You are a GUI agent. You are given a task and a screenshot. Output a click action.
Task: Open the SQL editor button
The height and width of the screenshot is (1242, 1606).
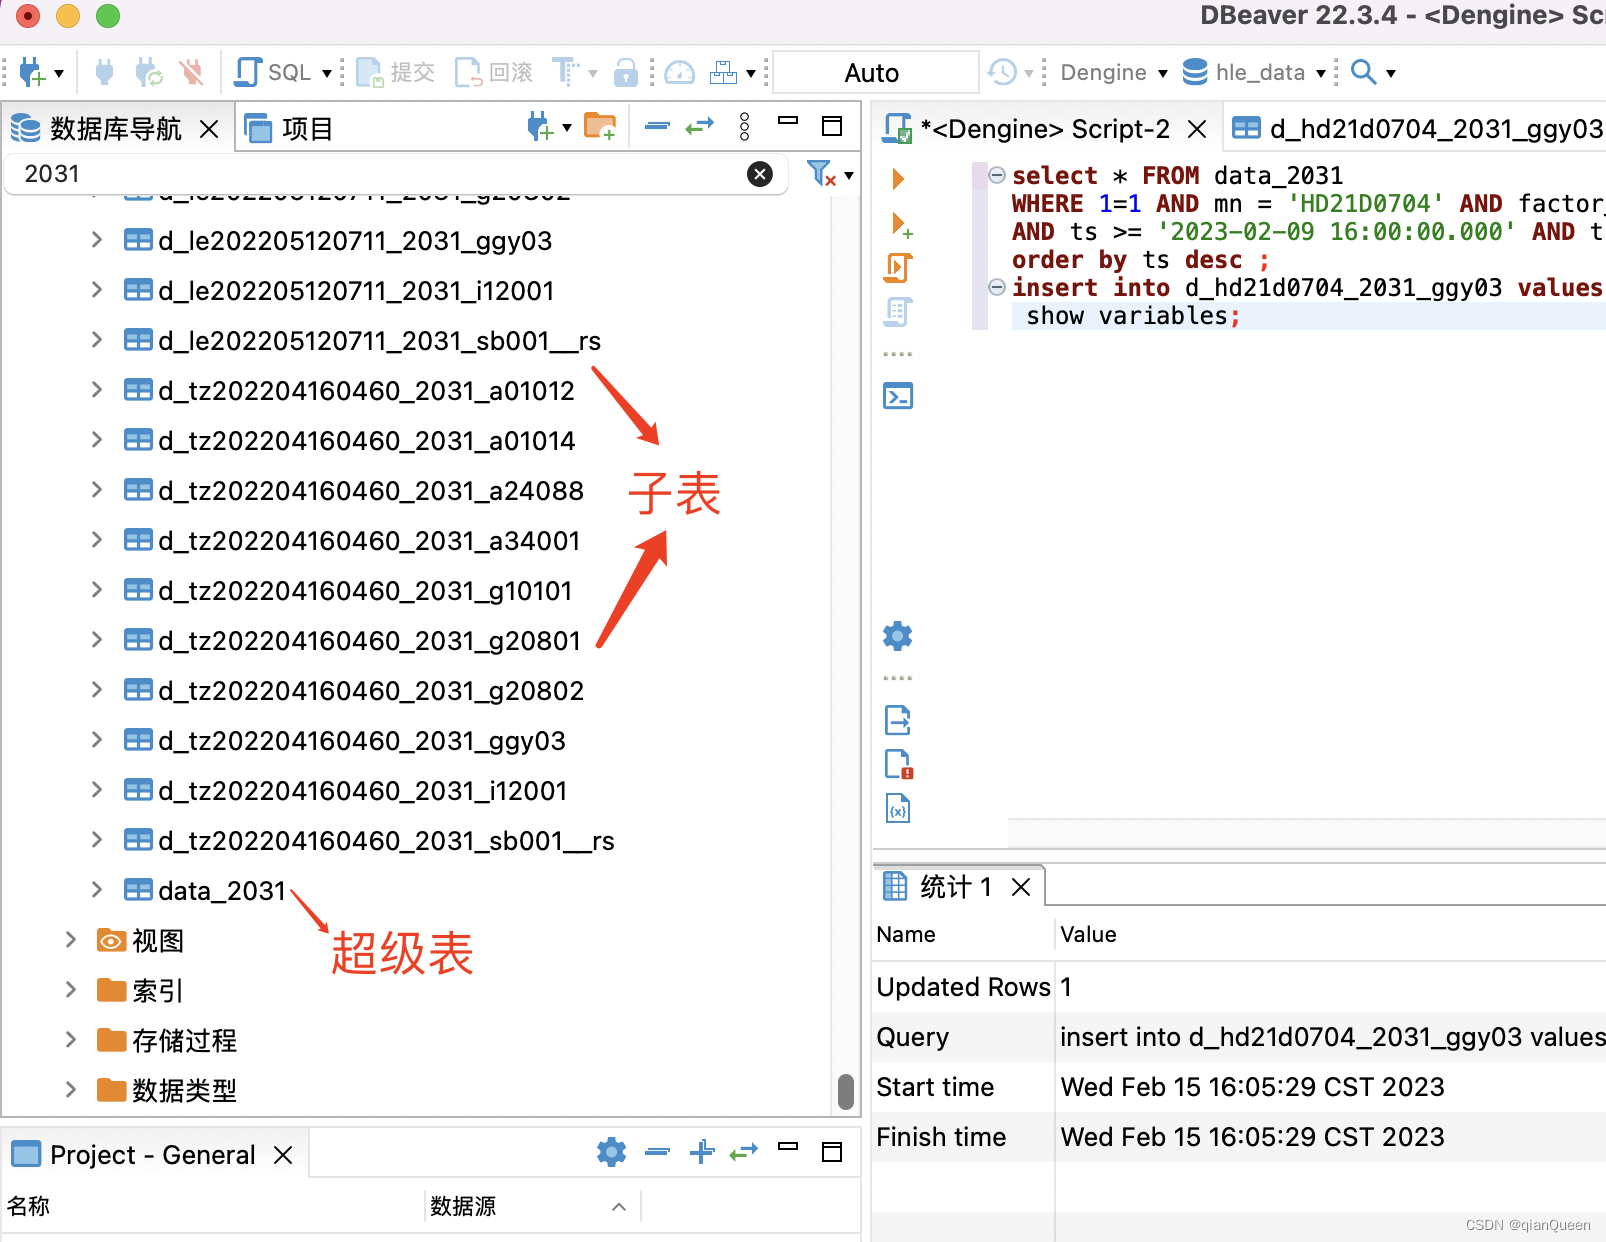click(272, 72)
